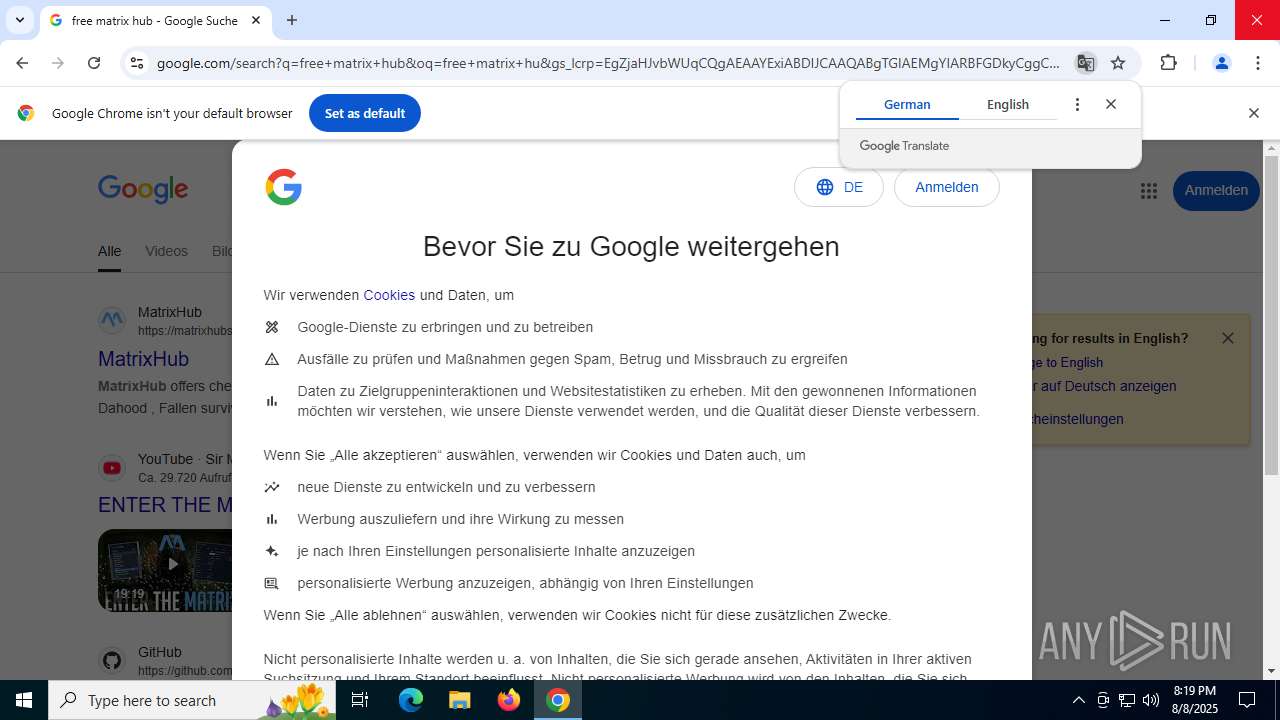Open the MatrixHub search result title
Viewport: 1280px width, 720px height.
pyautogui.click(x=143, y=358)
